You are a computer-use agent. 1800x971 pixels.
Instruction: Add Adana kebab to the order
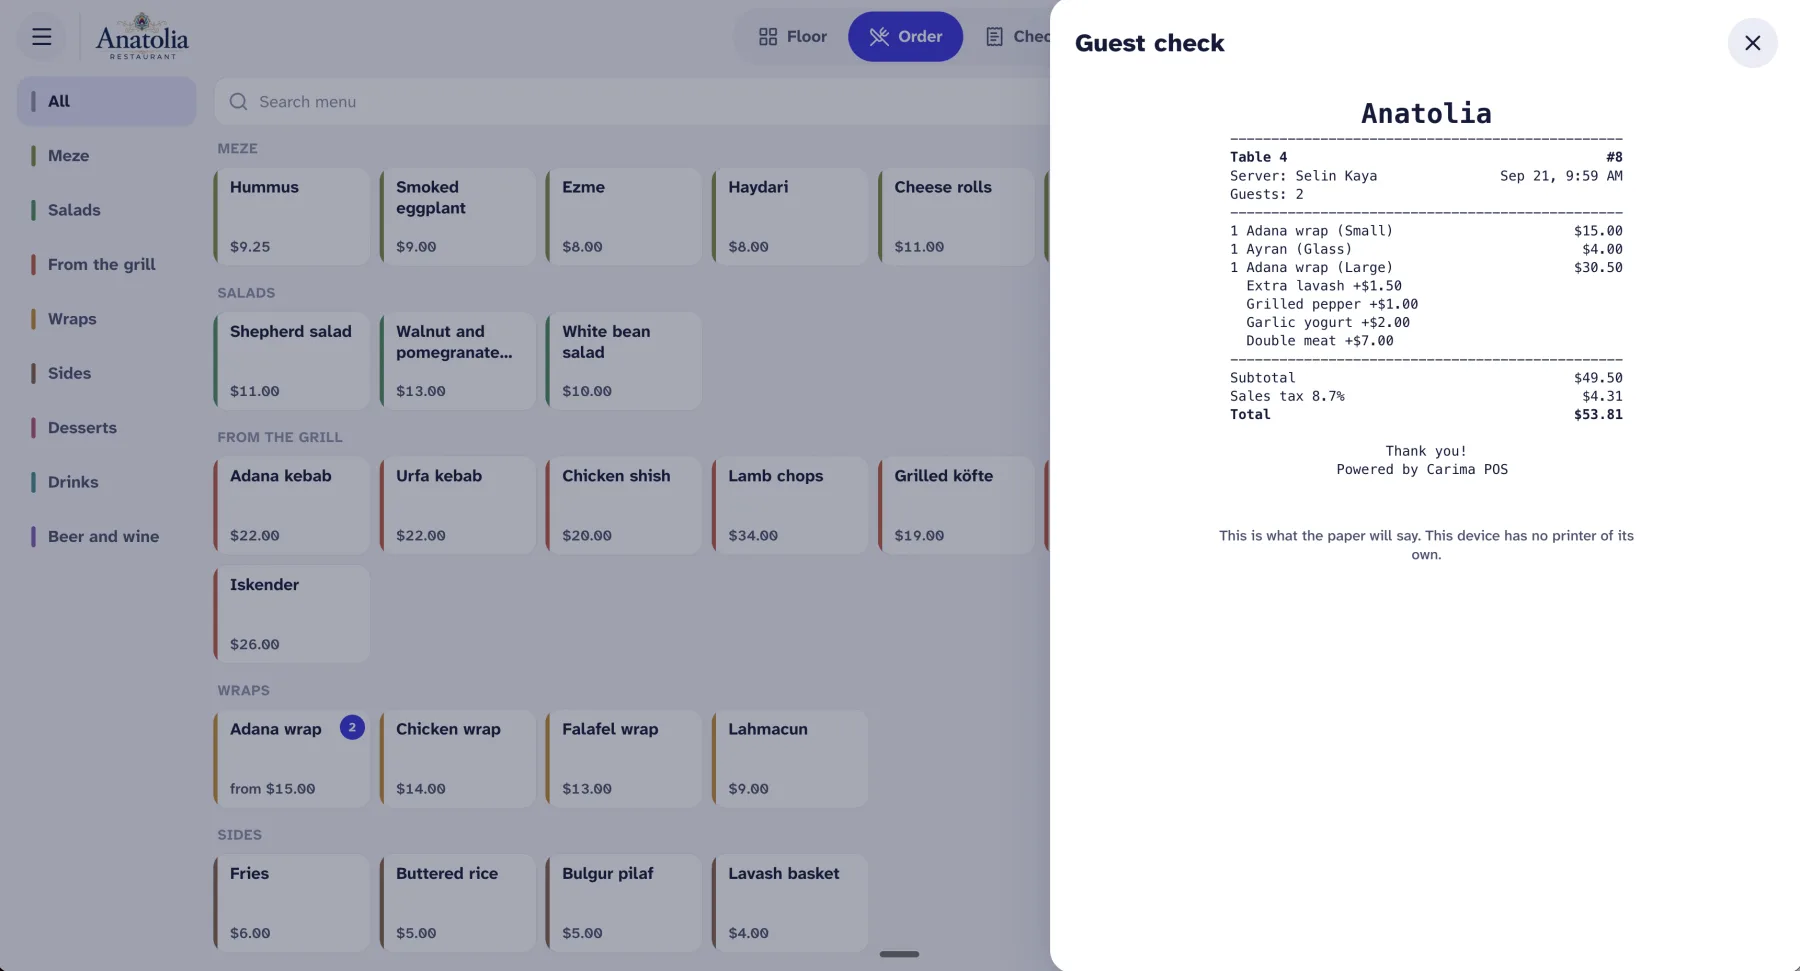[x=292, y=506]
